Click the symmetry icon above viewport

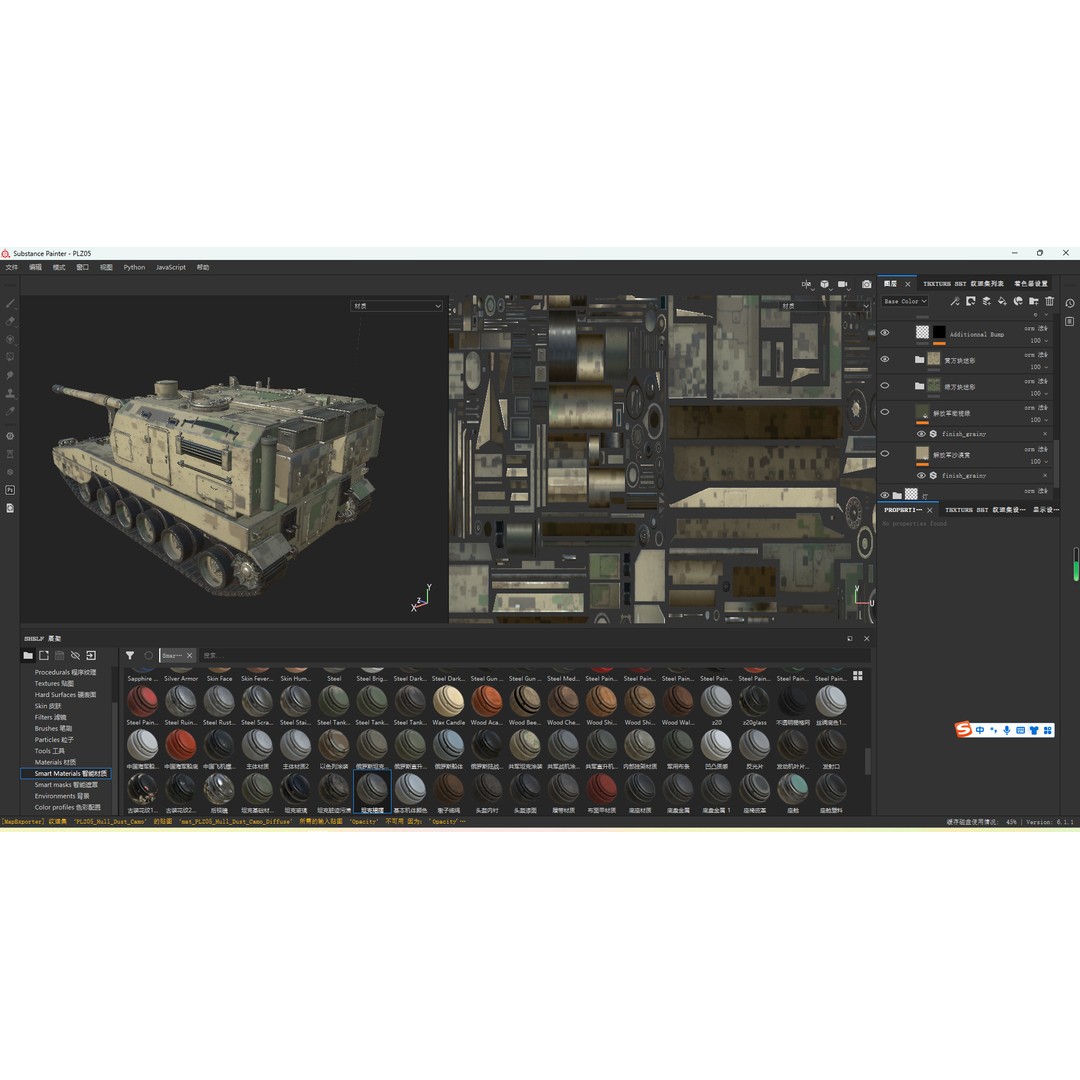tap(806, 284)
